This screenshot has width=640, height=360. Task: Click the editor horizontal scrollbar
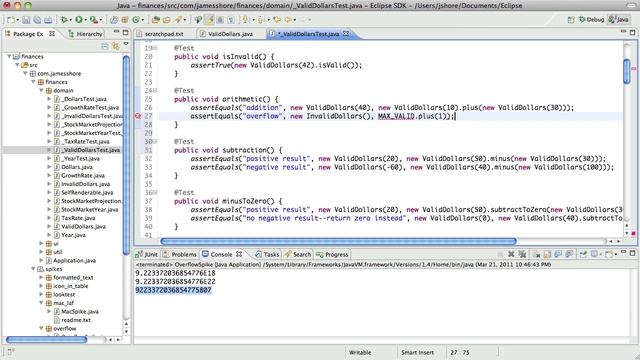click(339, 241)
